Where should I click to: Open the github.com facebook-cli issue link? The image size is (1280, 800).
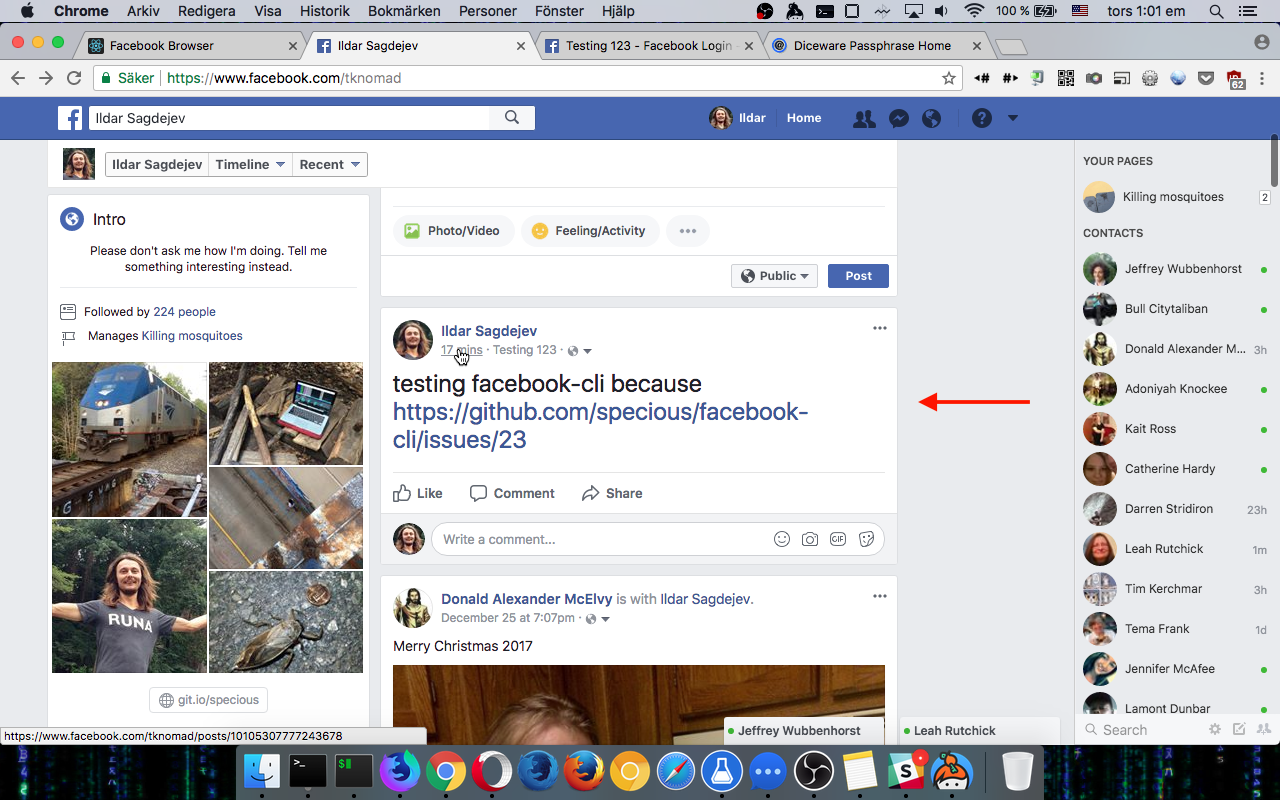pos(600,426)
